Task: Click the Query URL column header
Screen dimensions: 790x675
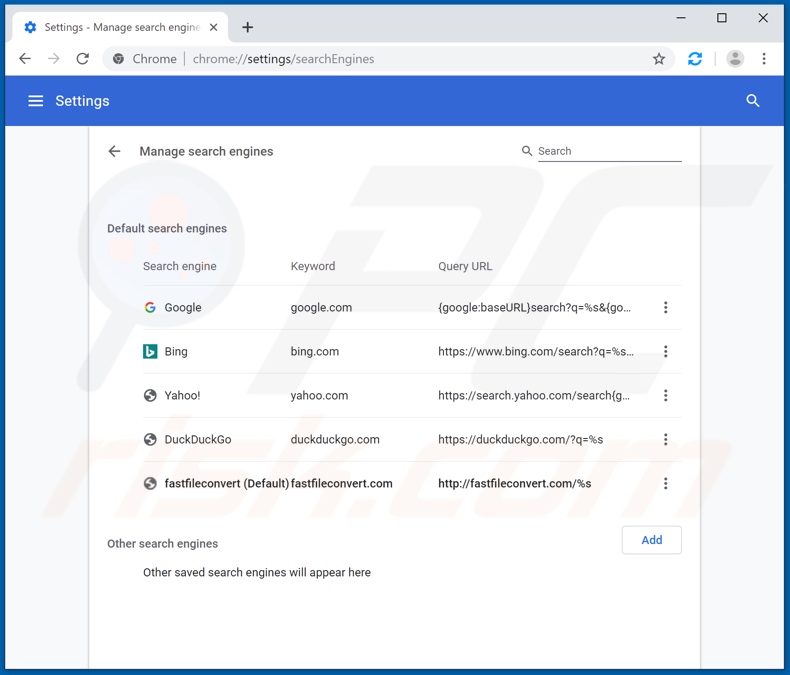Action: [465, 266]
